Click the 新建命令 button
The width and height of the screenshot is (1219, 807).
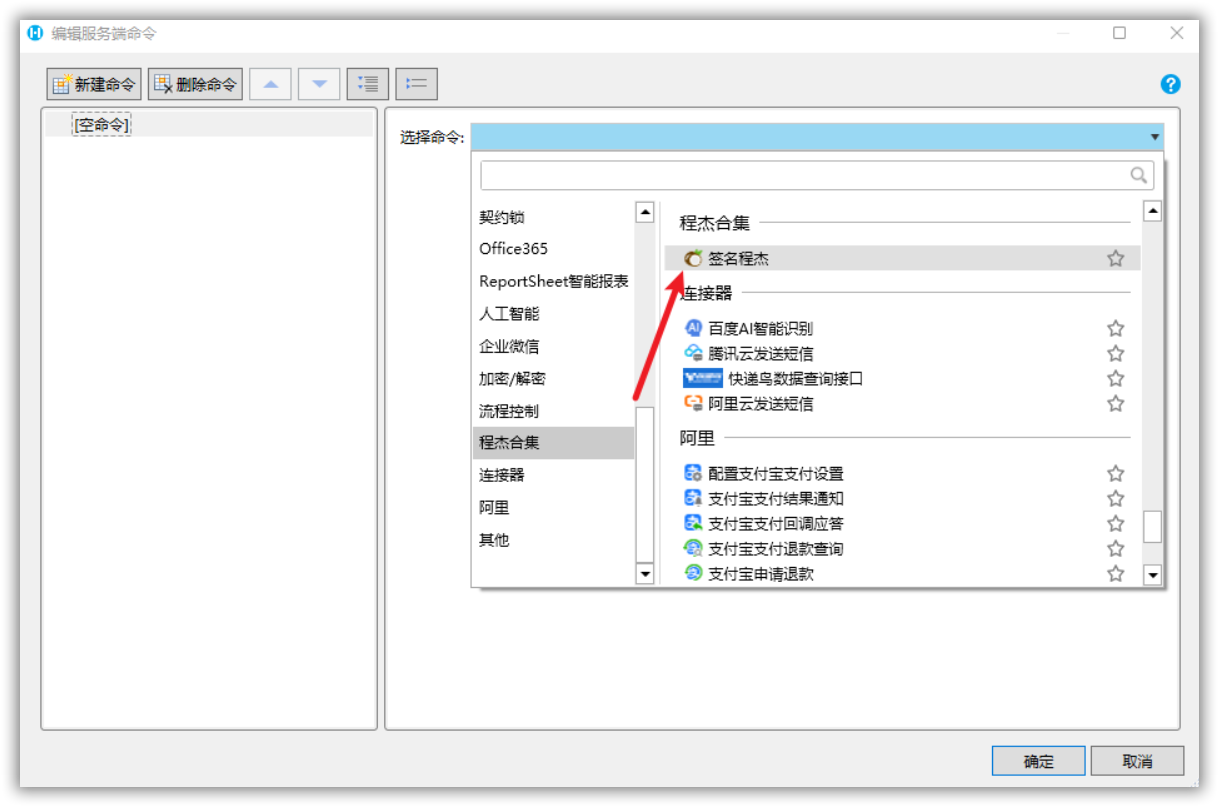pos(94,84)
